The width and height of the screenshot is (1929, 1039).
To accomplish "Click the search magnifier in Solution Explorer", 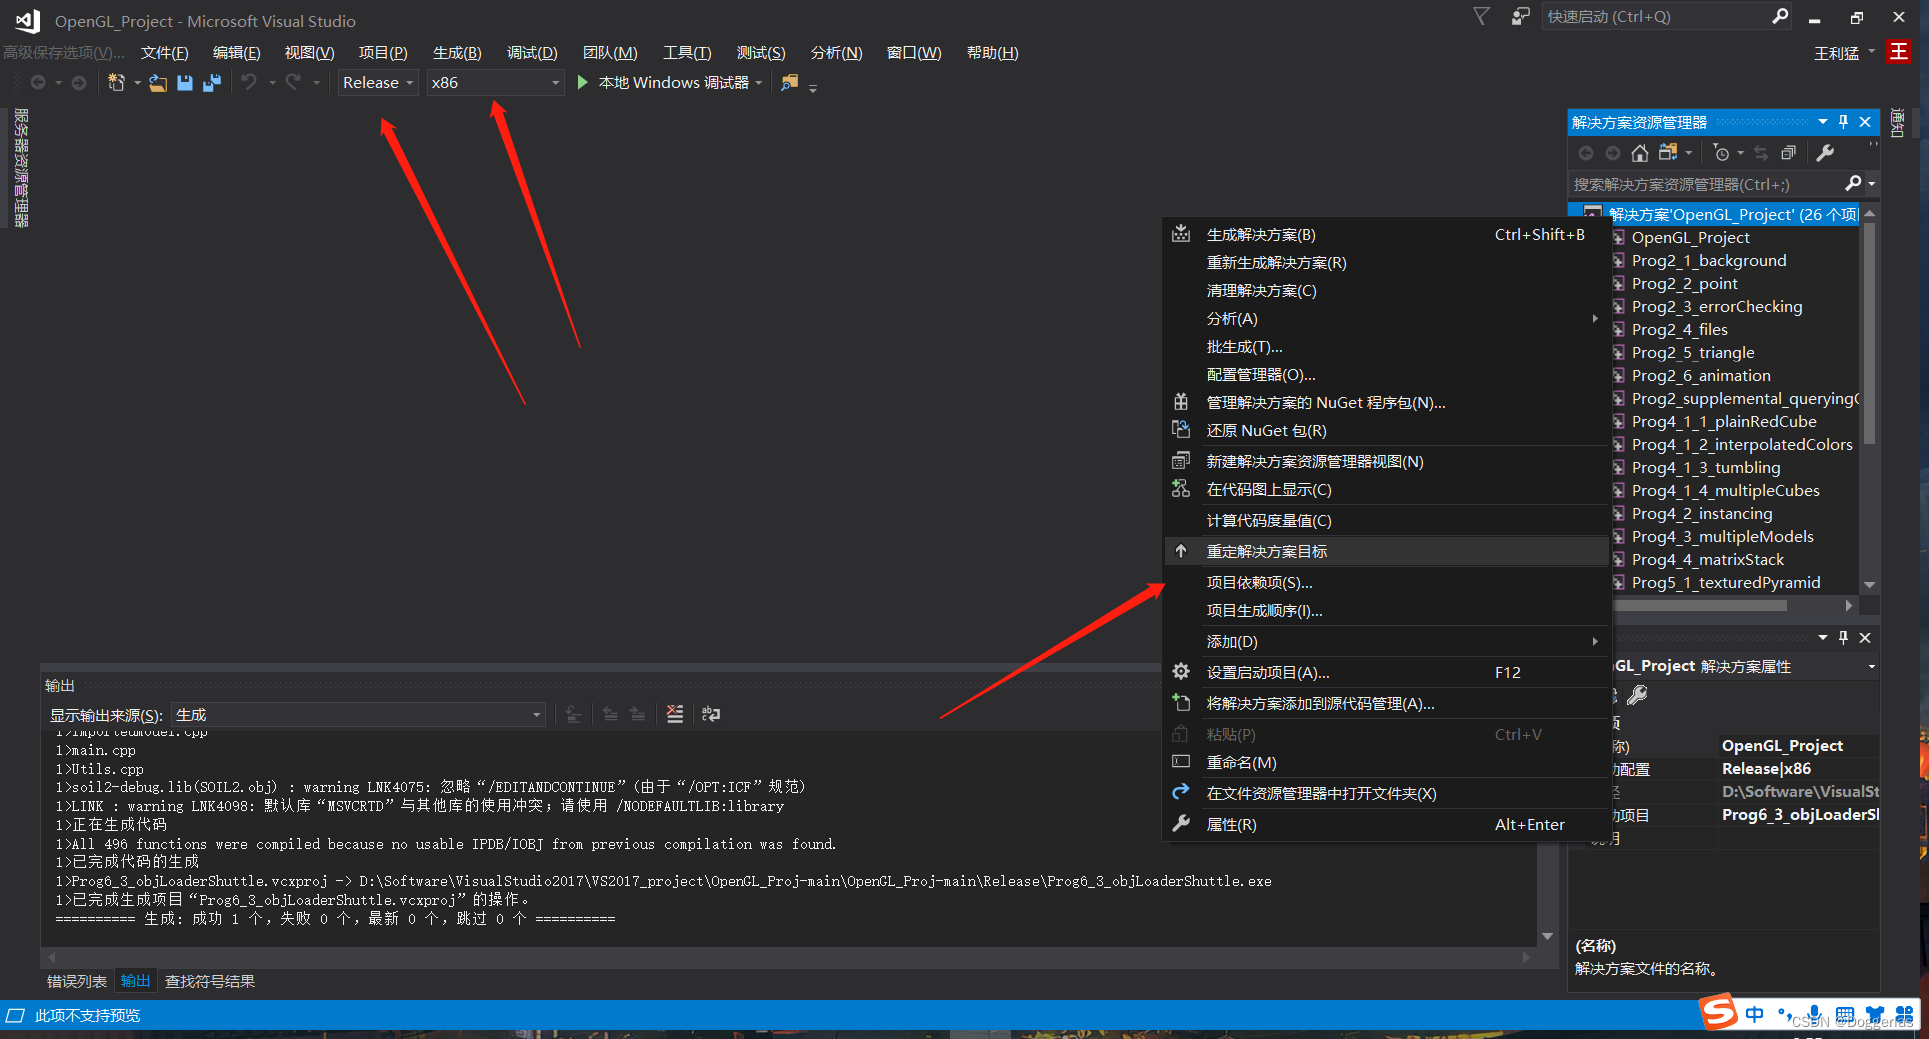I will (1852, 183).
